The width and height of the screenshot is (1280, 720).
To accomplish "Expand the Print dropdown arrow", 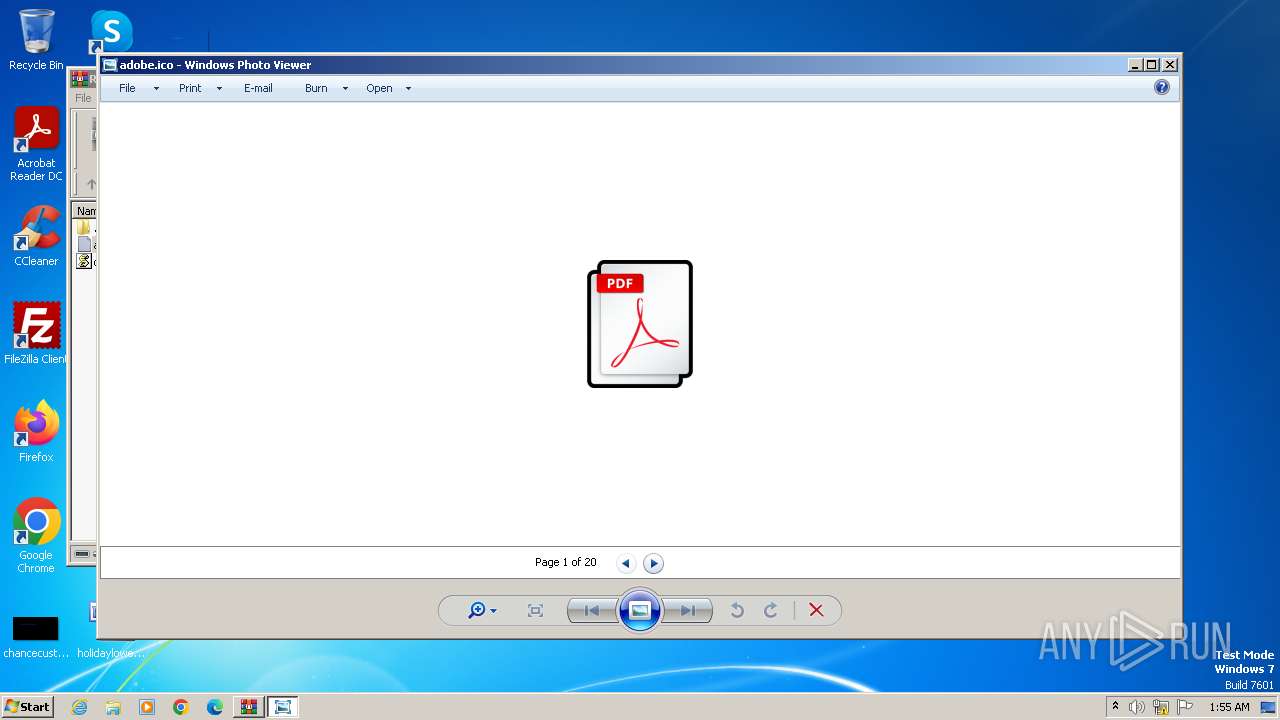I will [x=219, y=89].
